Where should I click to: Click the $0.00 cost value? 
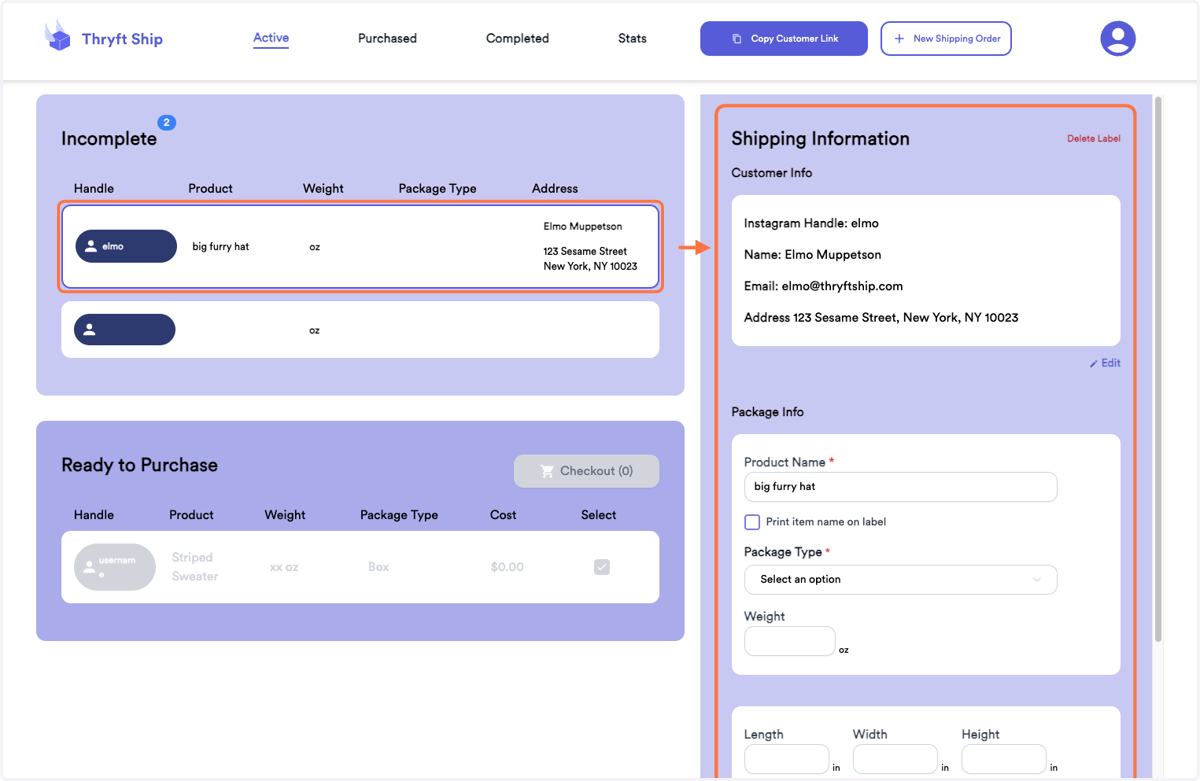[507, 567]
